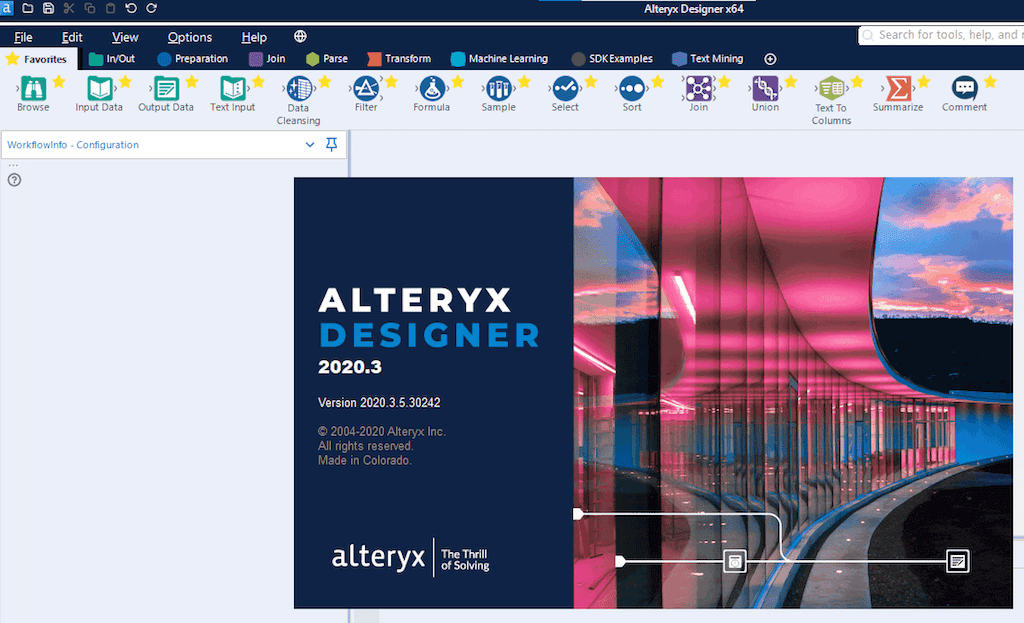The width and height of the screenshot is (1024, 623).
Task: Toggle favorite star on Sort tool
Action: (658, 82)
